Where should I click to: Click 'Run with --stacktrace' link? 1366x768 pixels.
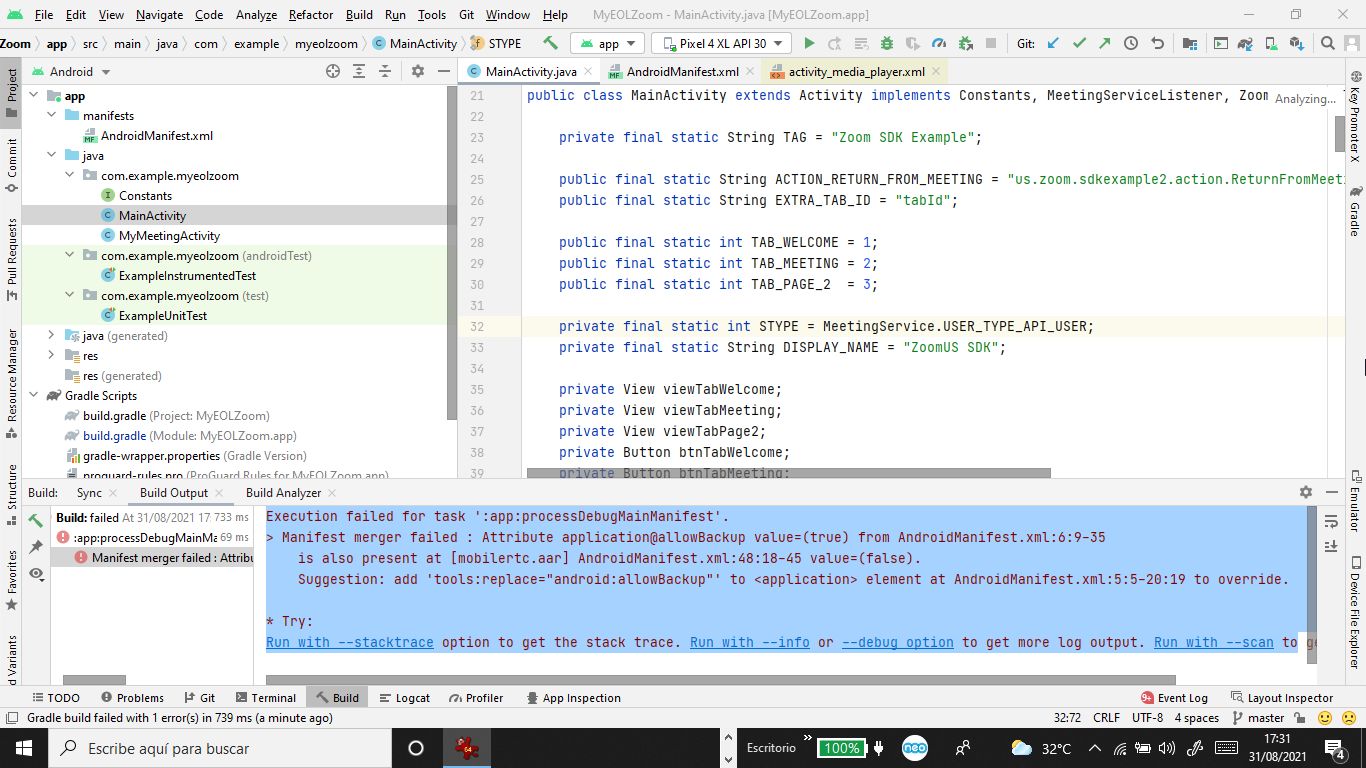(350, 642)
